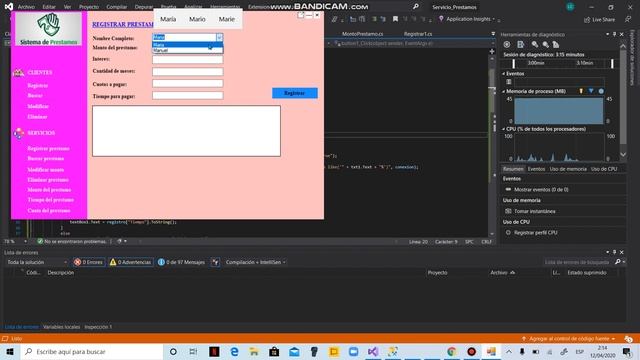The image size is (640, 360).
Task: Click the Visual Studio search magnifier icon
Action: [416, 7]
